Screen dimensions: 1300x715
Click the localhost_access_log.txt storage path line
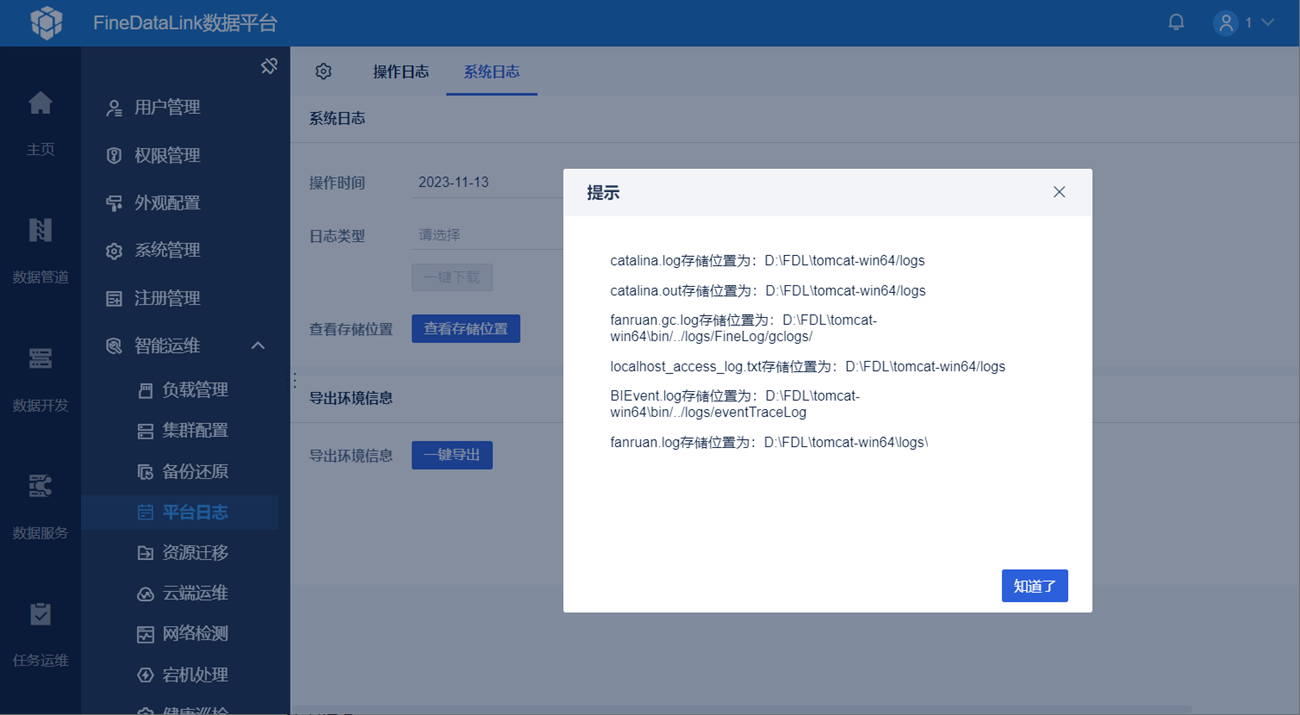tap(808, 367)
